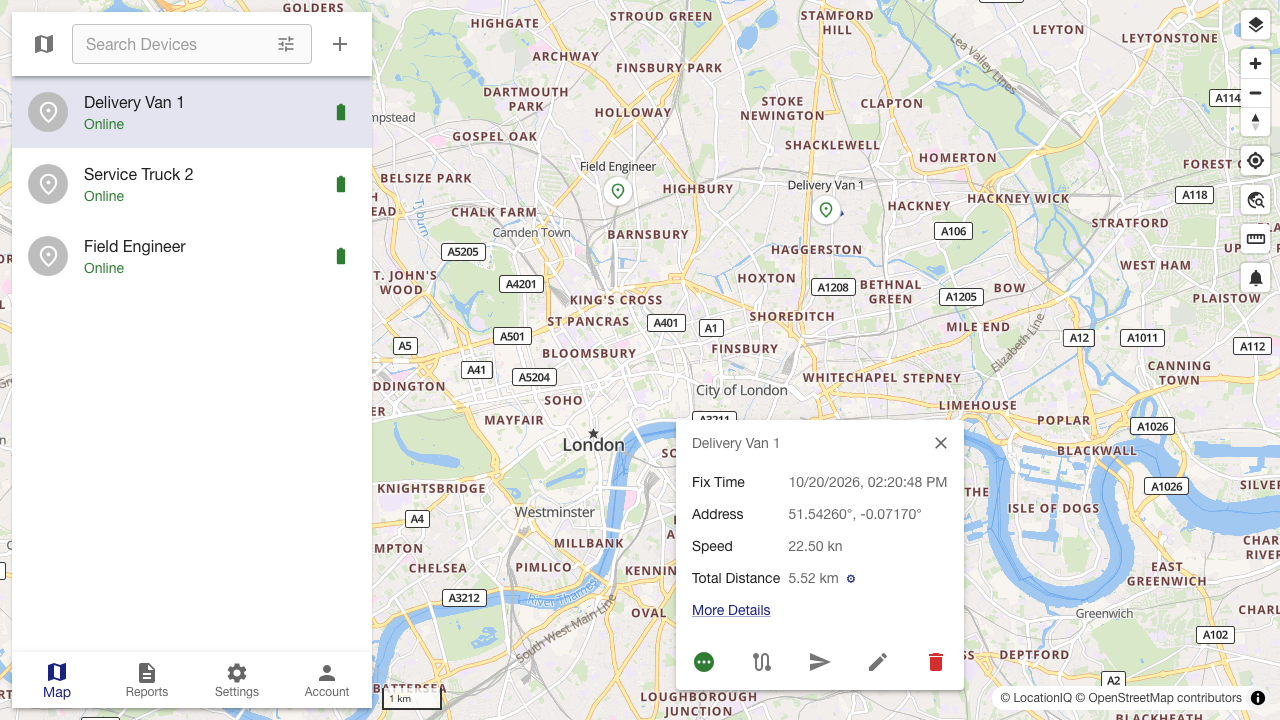Click battery icon for Field Engineer

click(341, 256)
